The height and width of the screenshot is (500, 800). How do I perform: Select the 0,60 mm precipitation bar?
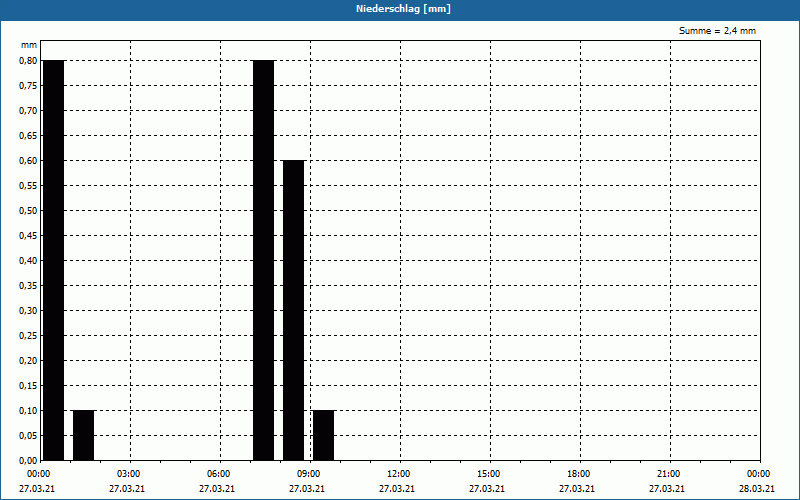pos(294,310)
